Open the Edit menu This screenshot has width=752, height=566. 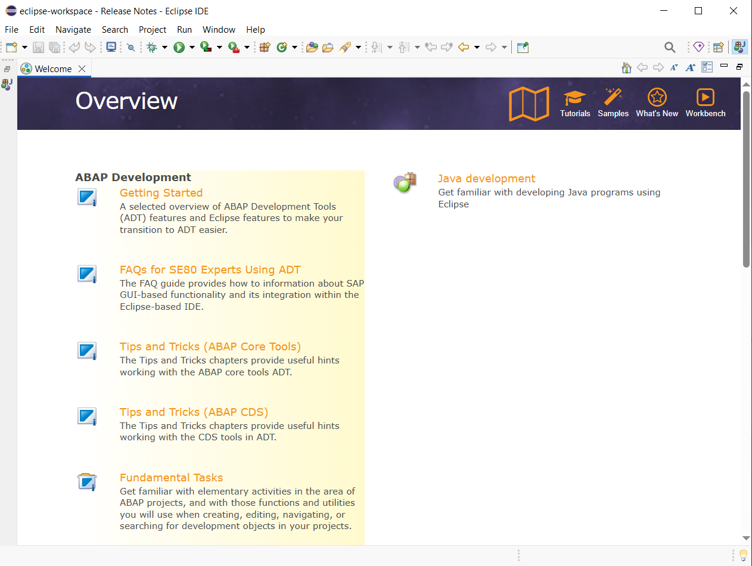point(36,30)
